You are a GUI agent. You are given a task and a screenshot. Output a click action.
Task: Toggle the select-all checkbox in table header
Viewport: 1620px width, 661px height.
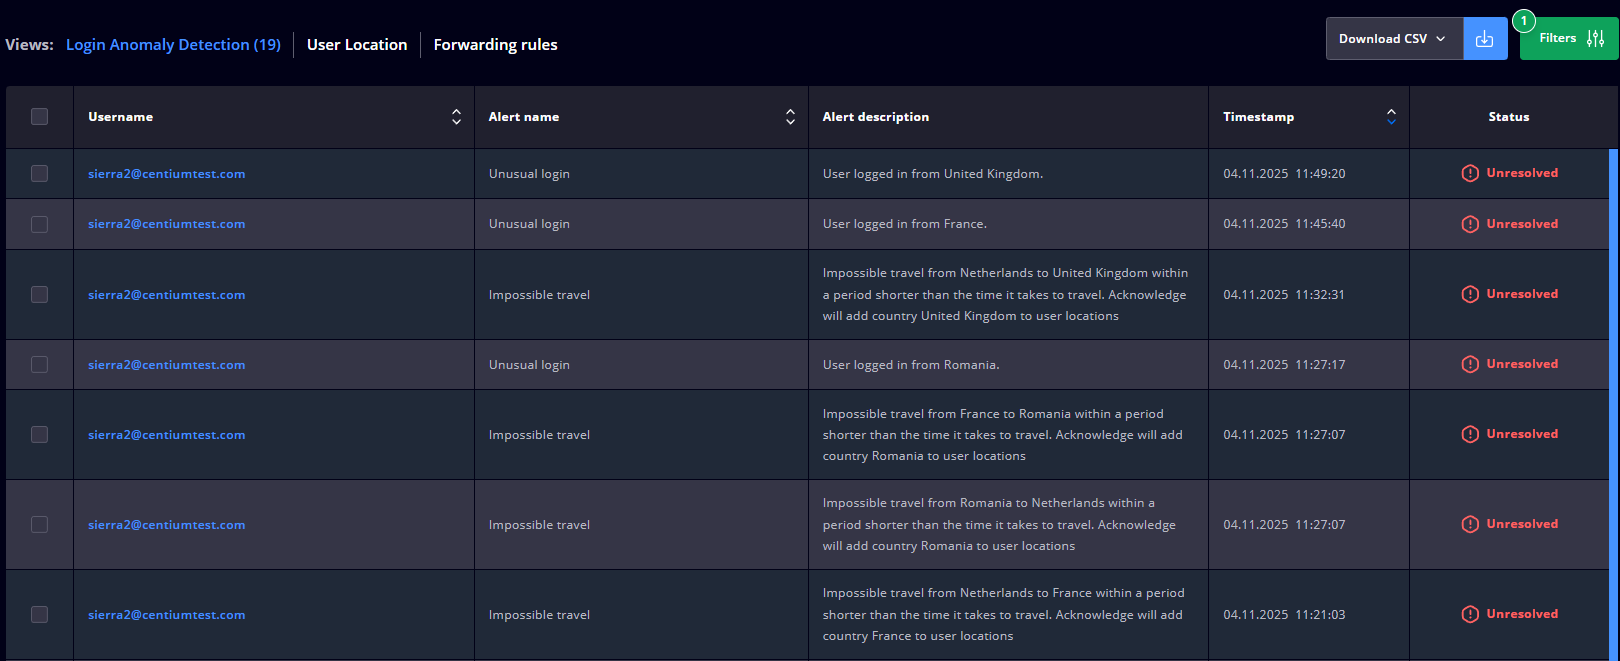(x=39, y=117)
